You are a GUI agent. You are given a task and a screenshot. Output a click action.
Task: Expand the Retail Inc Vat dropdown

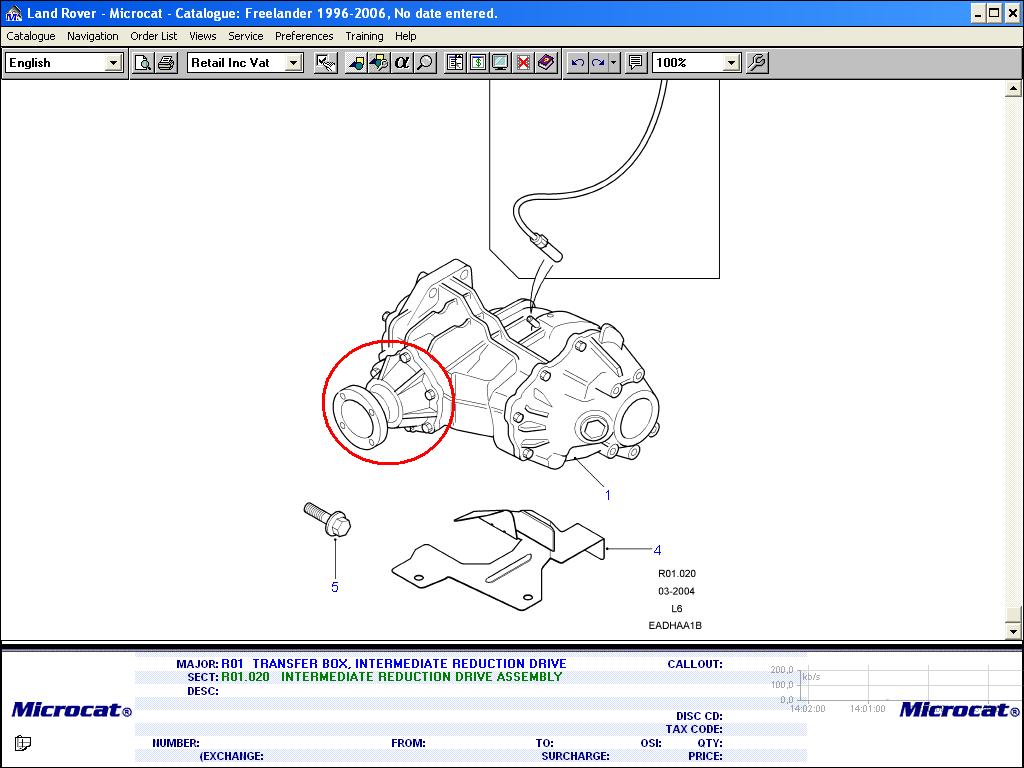[293, 63]
